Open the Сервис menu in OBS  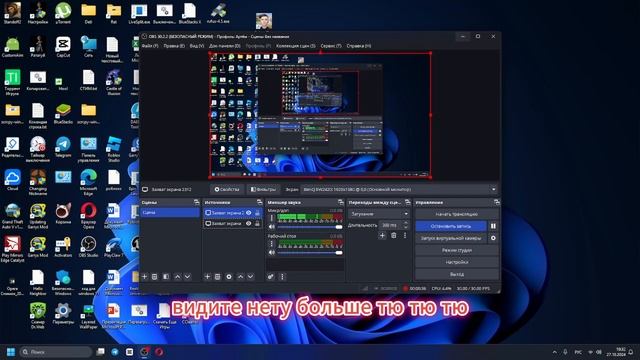click(x=331, y=46)
